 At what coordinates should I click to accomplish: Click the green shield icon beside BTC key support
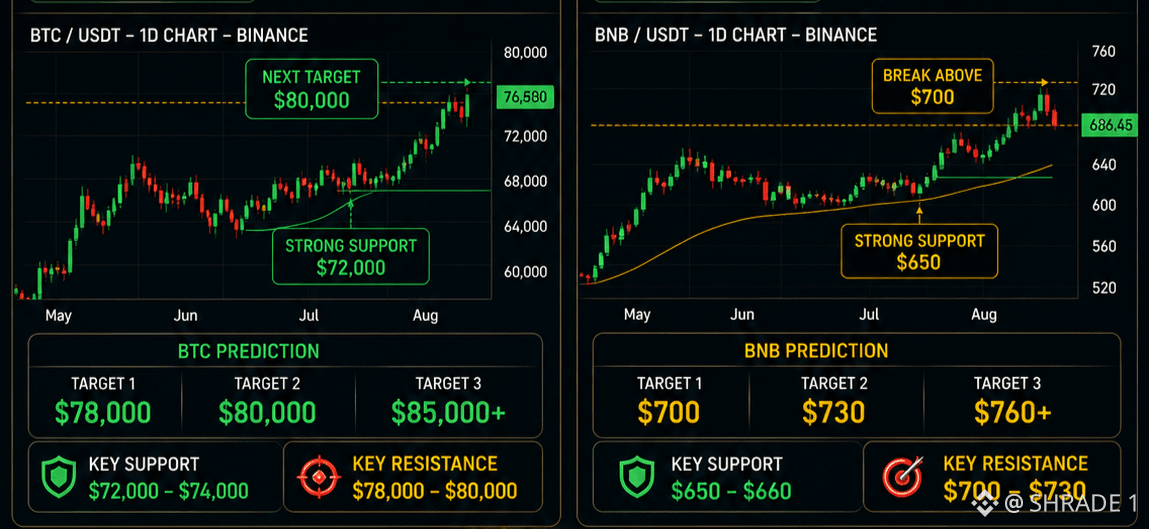[x=59, y=477]
